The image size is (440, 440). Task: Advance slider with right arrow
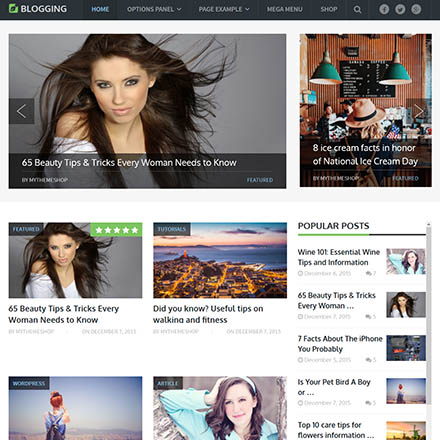point(419,111)
